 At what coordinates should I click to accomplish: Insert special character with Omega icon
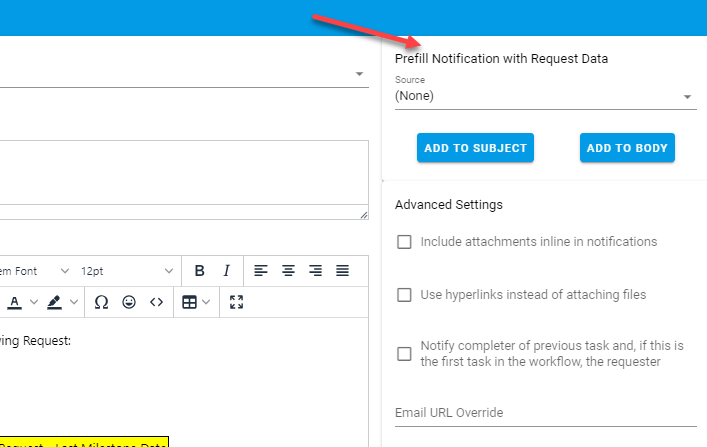[101, 301]
